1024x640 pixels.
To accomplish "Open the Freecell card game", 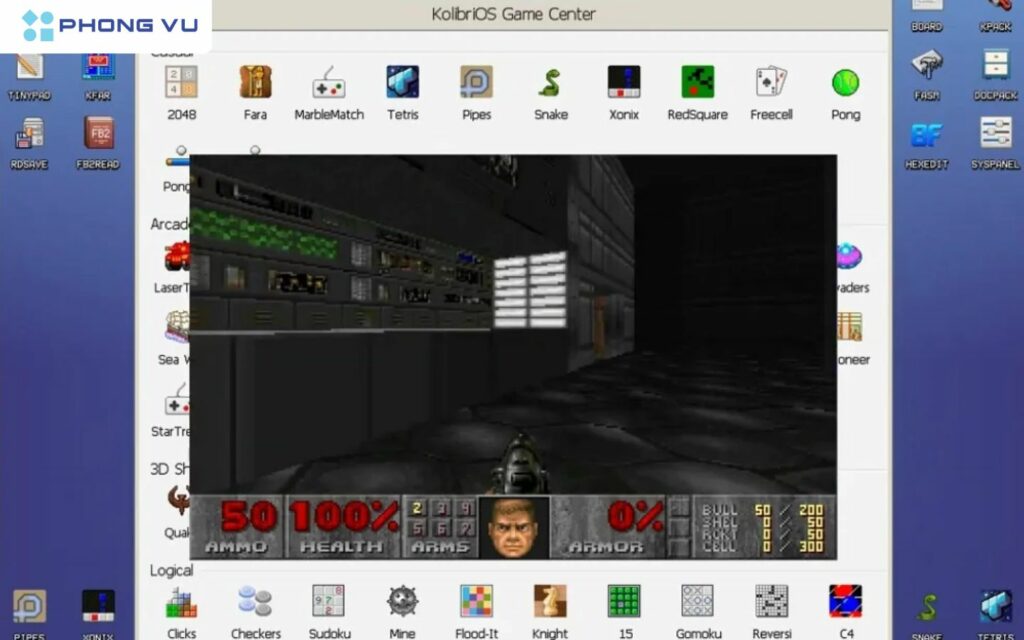I will click(x=771, y=82).
